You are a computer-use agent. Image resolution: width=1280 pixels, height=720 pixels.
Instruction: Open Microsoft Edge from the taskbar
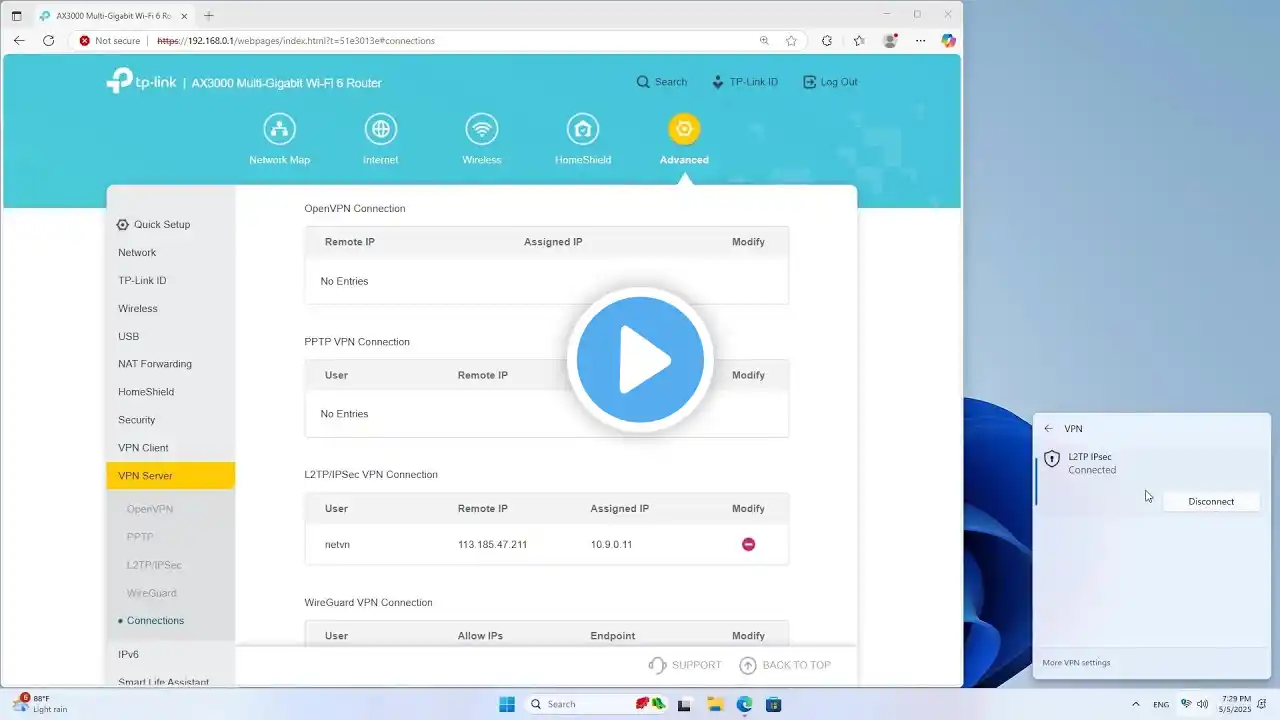pyautogui.click(x=744, y=704)
